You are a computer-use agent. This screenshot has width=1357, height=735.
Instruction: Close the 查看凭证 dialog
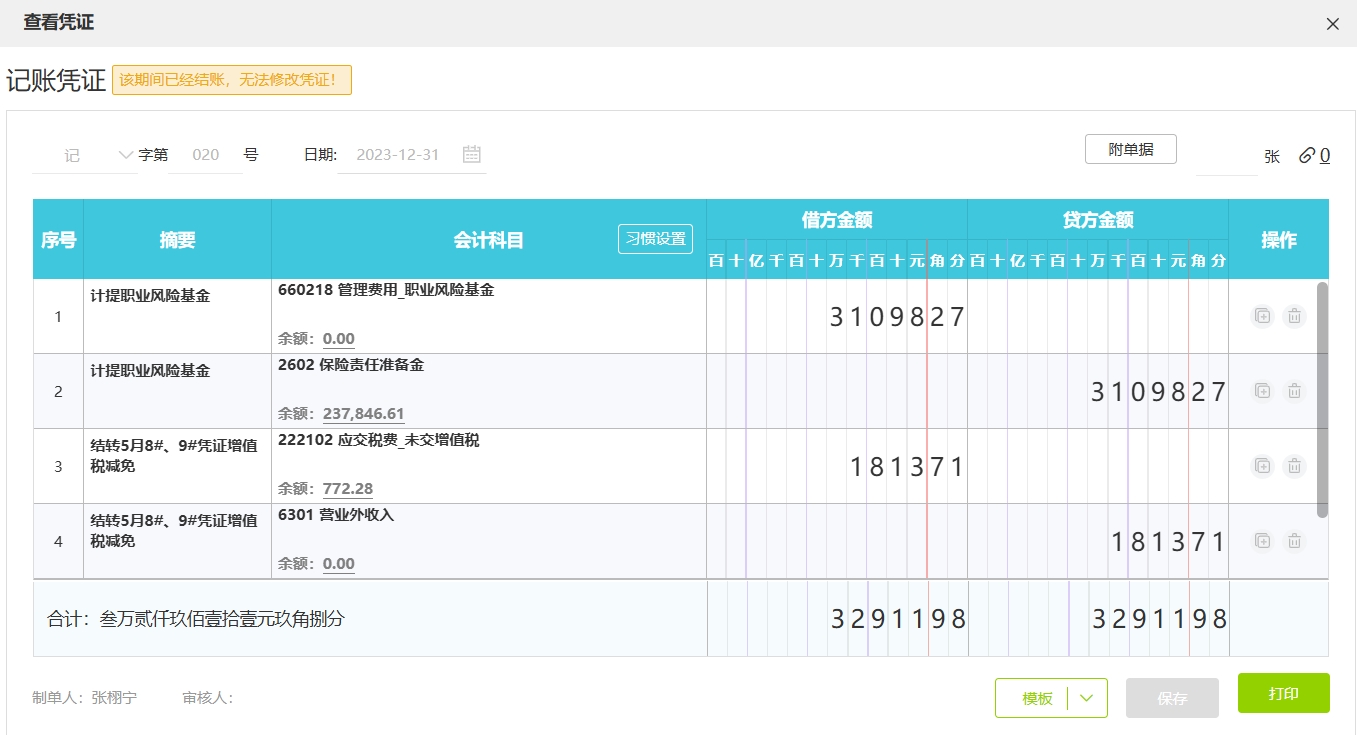tap(1332, 24)
